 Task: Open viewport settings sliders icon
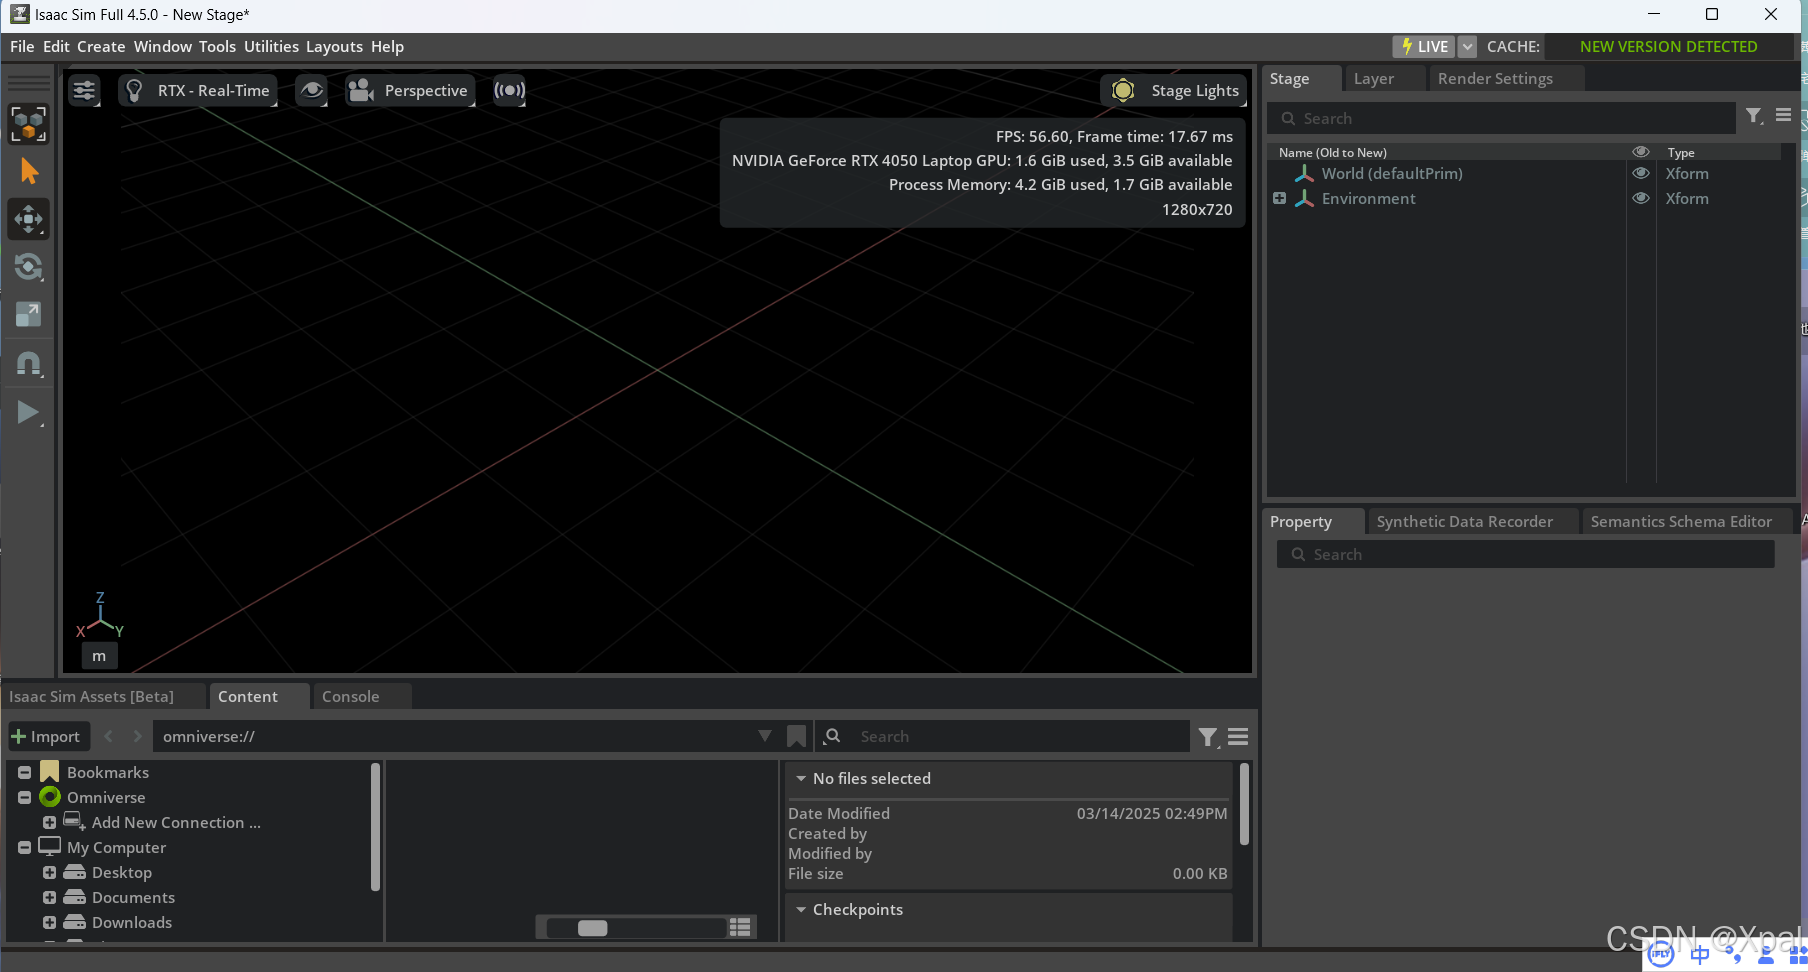point(84,90)
